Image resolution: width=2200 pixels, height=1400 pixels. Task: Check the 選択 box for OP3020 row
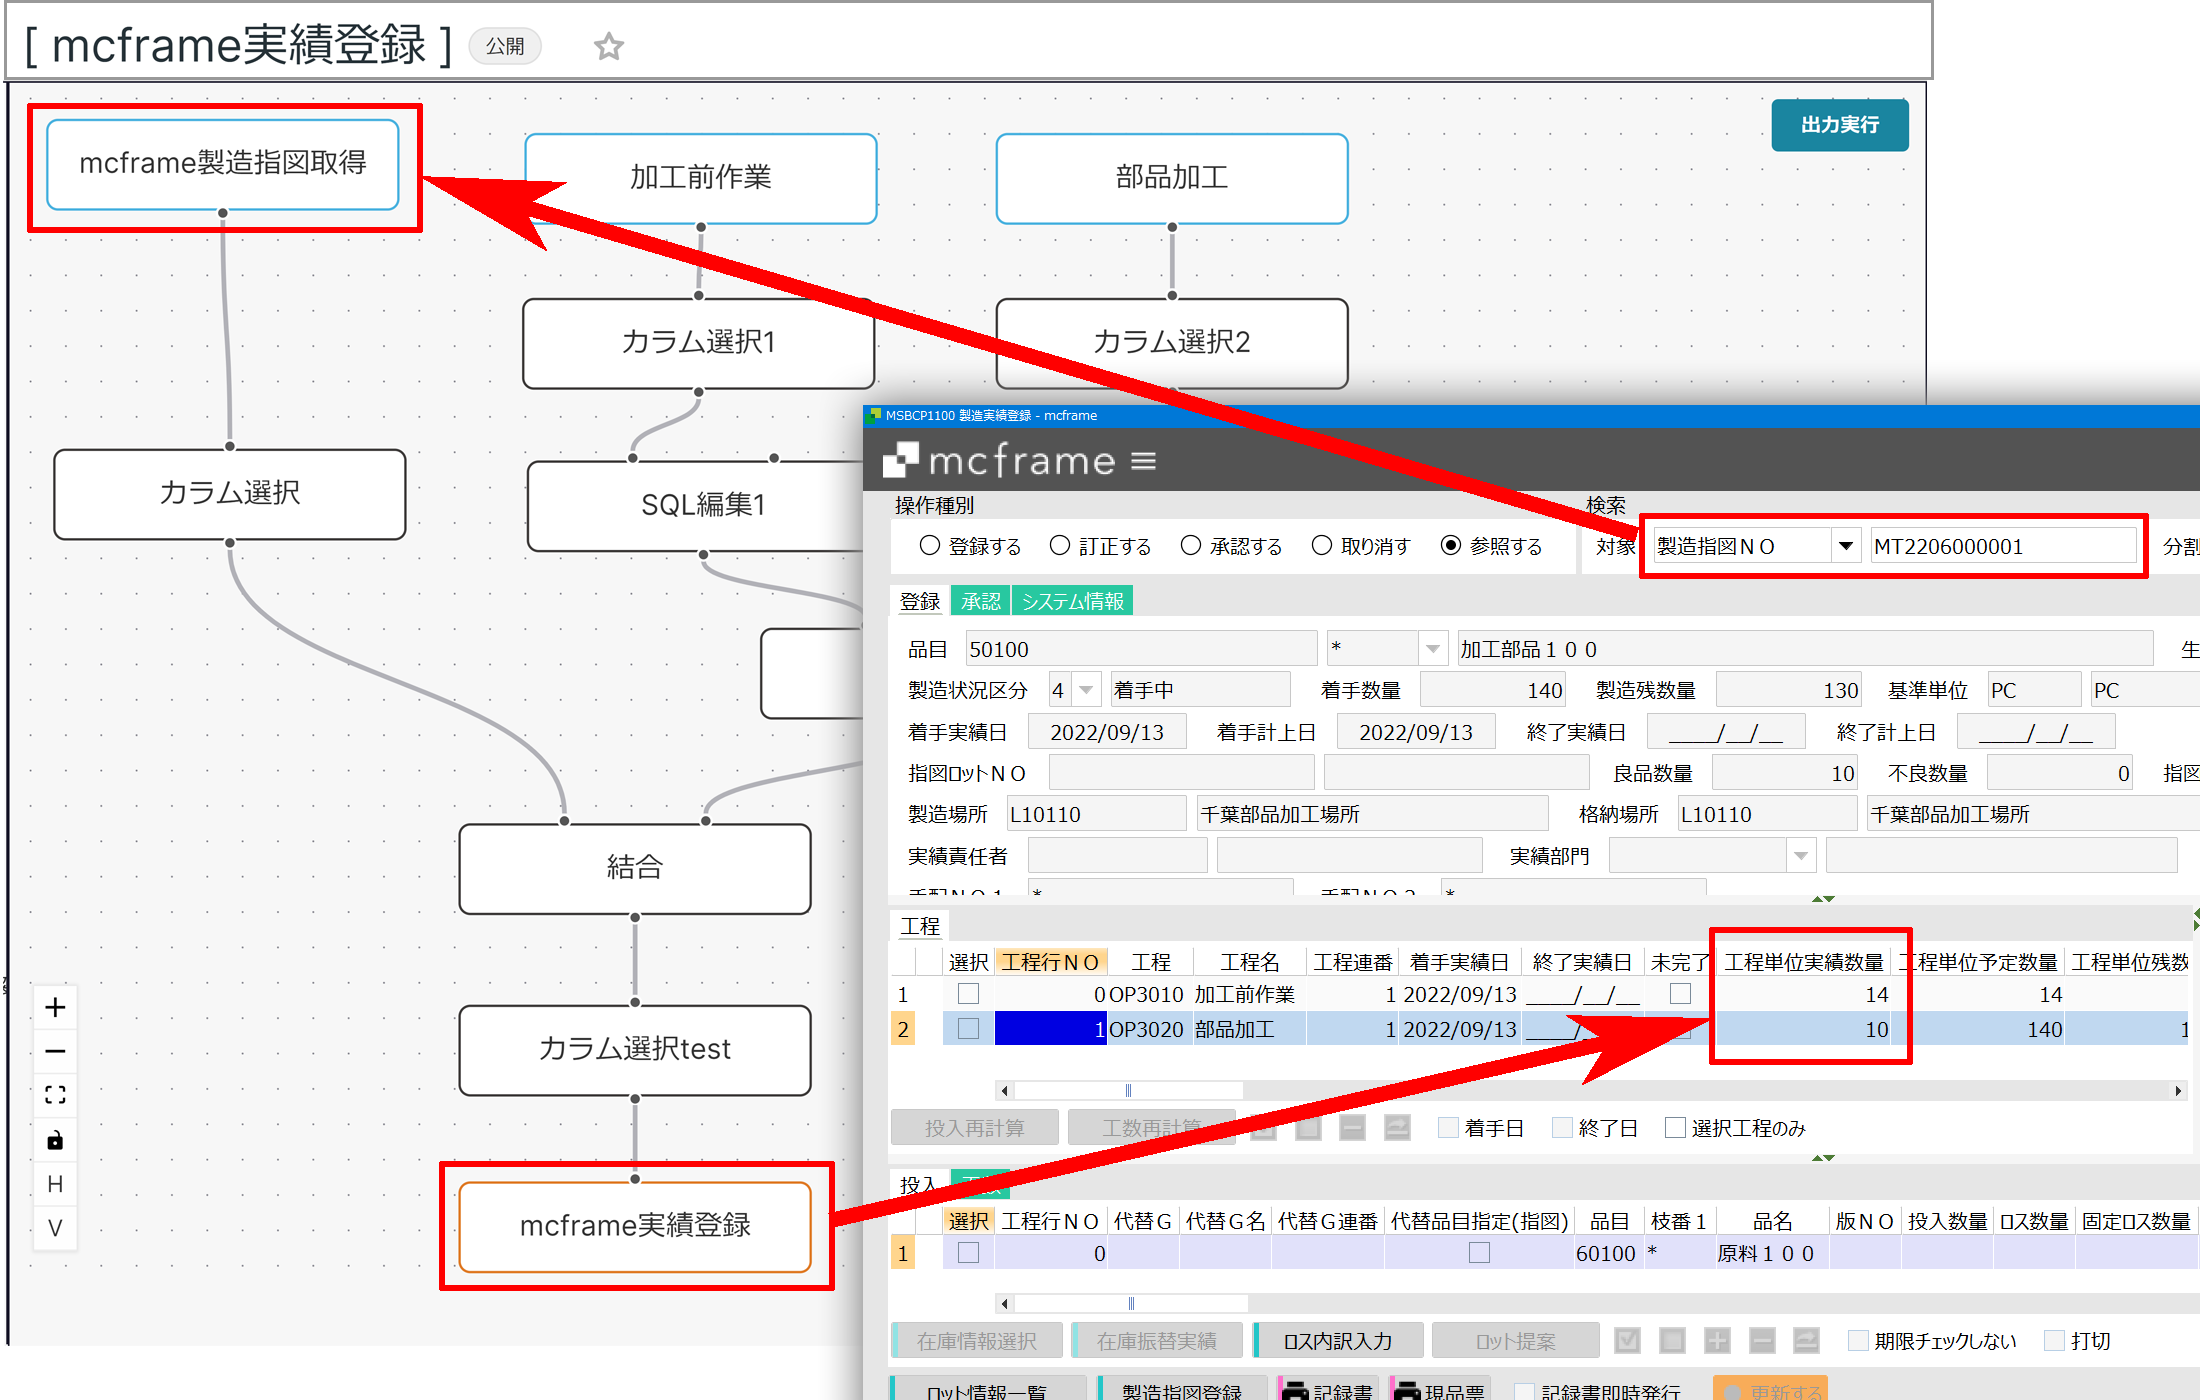(968, 1028)
